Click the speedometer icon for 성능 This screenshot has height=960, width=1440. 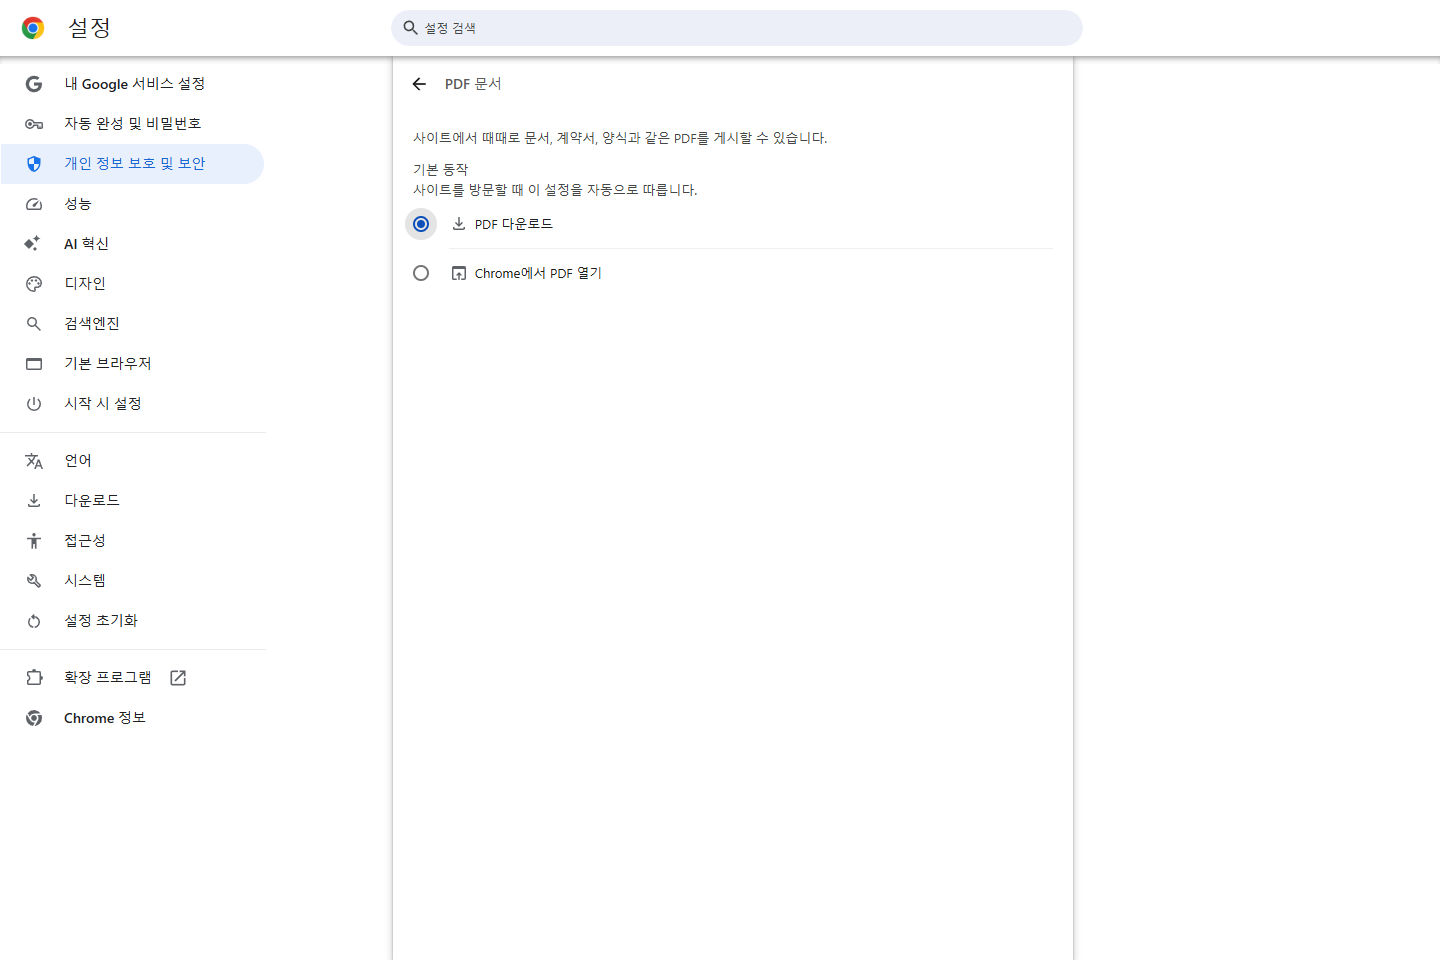(x=34, y=204)
